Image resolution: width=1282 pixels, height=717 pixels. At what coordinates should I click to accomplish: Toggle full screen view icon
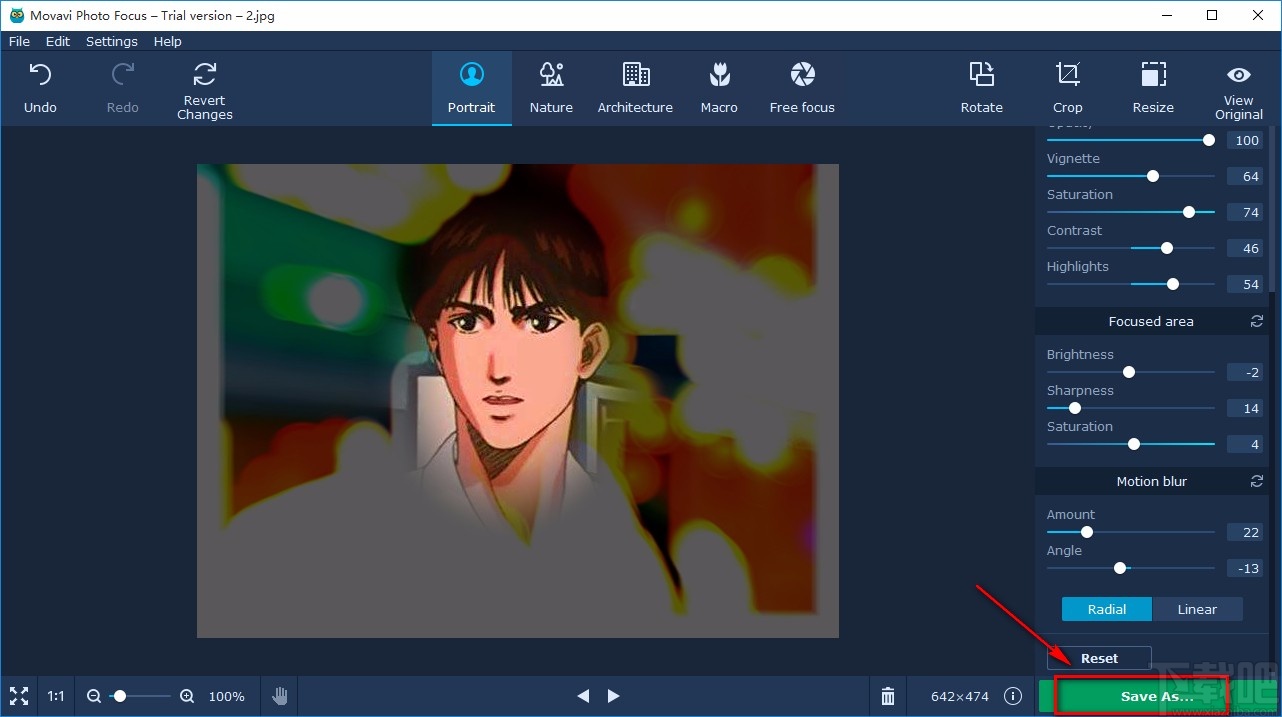(x=18, y=696)
